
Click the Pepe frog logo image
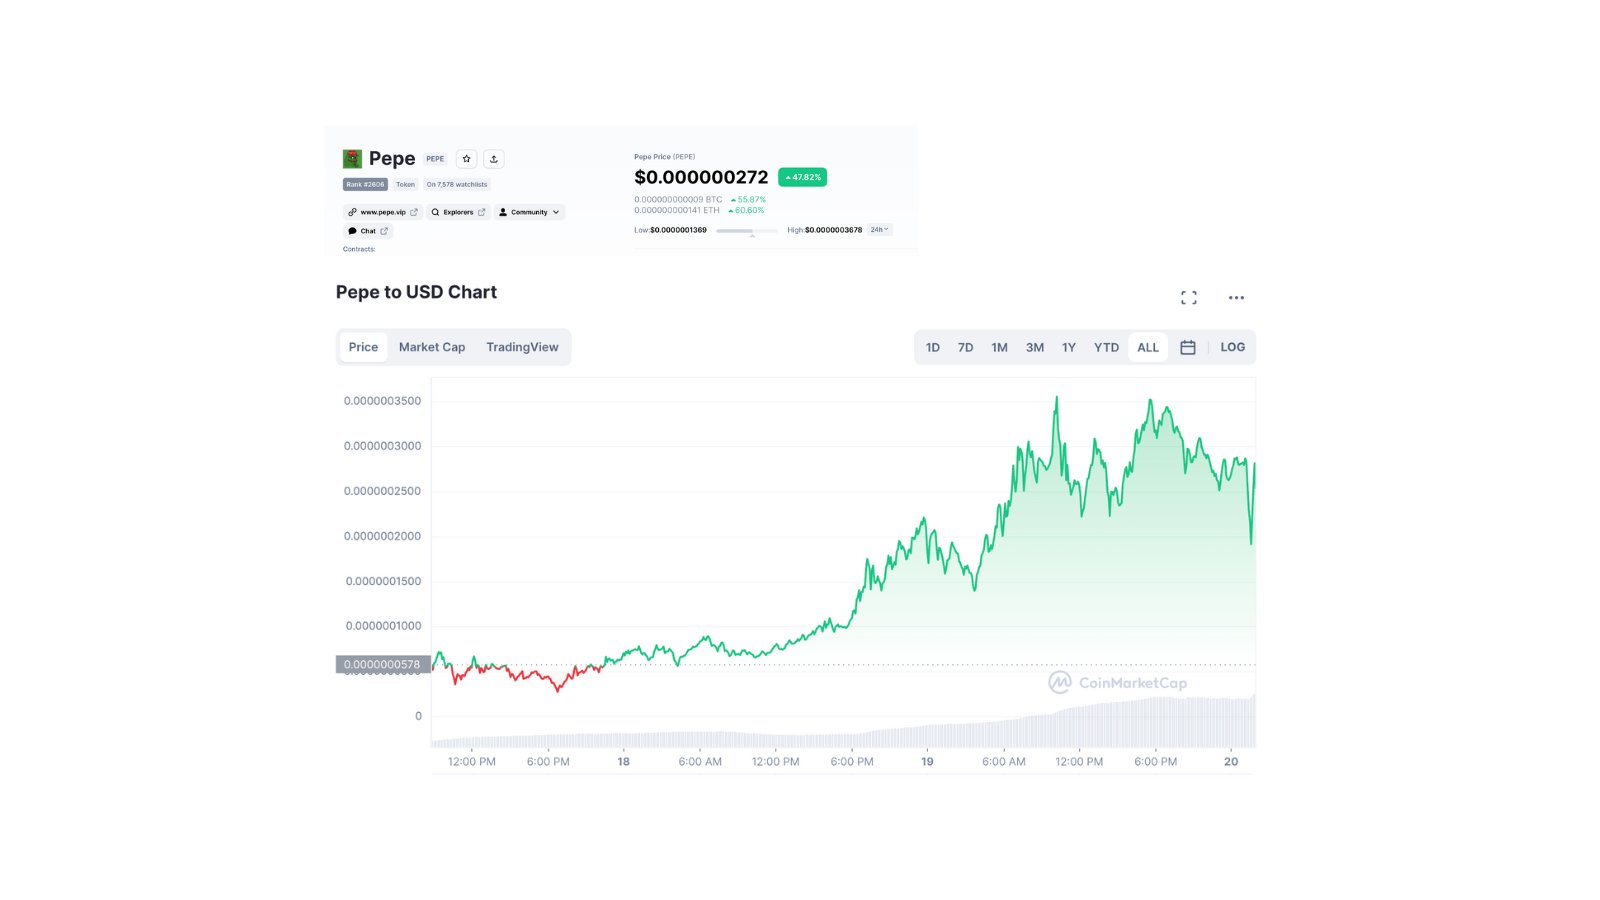coord(352,159)
